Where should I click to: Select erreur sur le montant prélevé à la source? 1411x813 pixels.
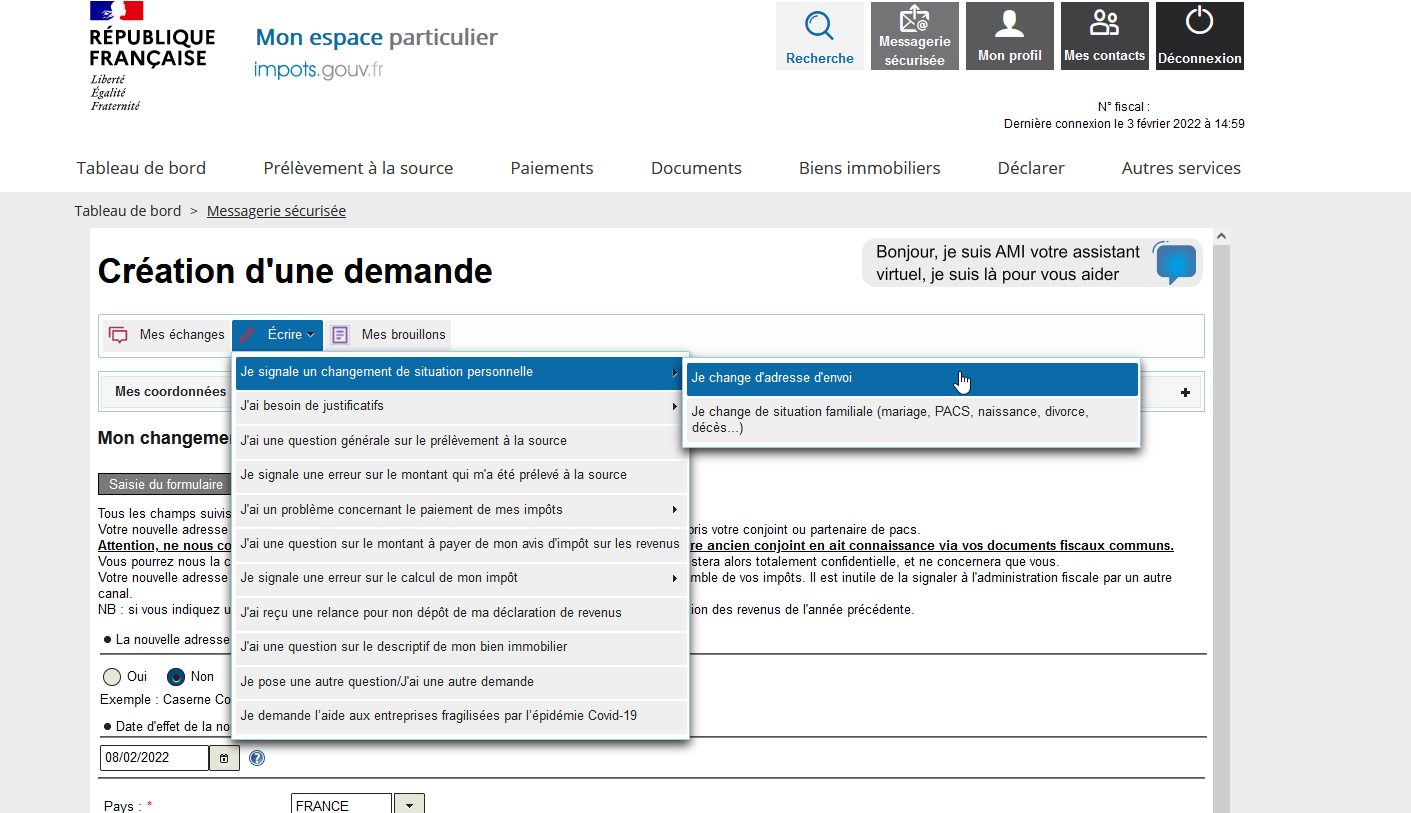(x=460, y=475)
